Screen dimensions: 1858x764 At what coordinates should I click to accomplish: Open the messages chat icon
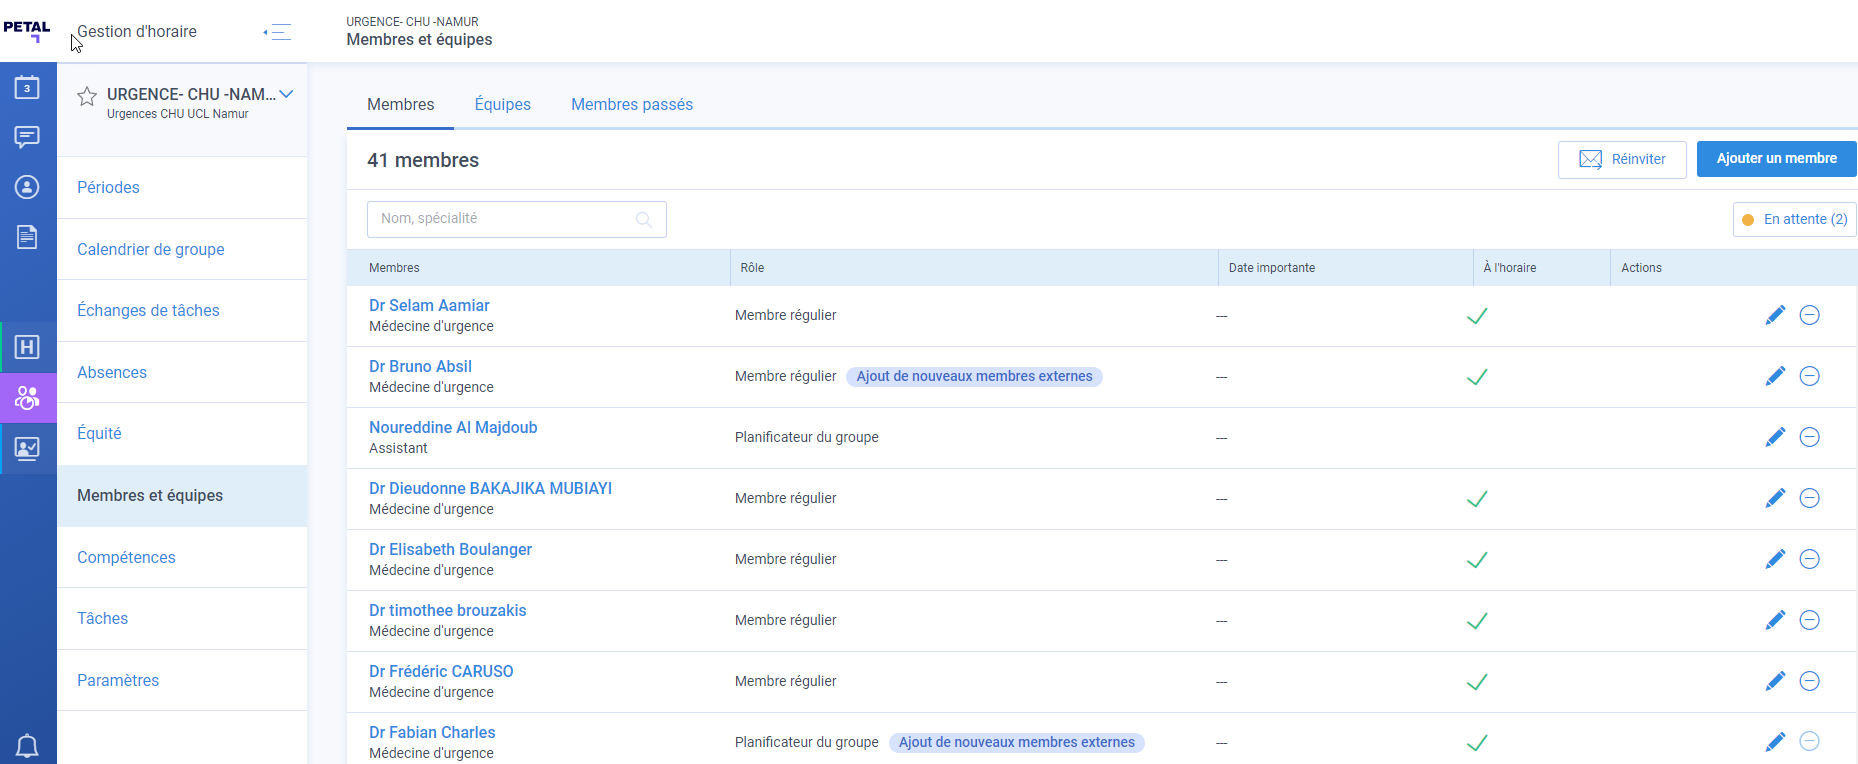tap(27, 137)
